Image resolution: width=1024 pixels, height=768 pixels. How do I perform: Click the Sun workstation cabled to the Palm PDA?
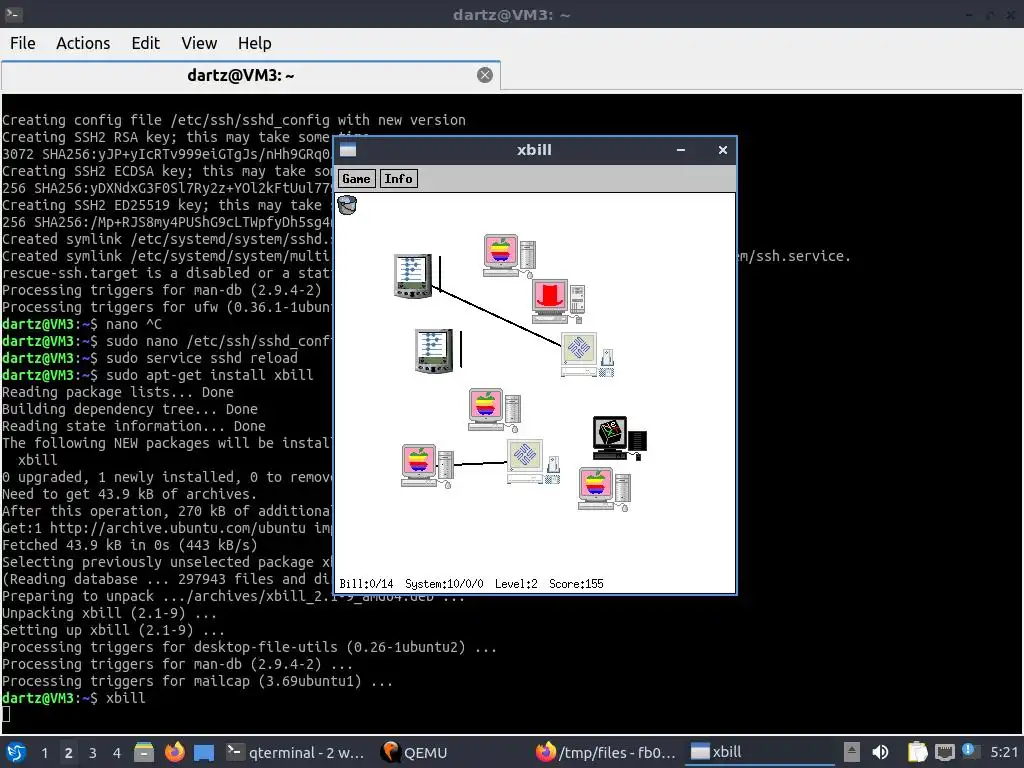[x=587, y=355]
